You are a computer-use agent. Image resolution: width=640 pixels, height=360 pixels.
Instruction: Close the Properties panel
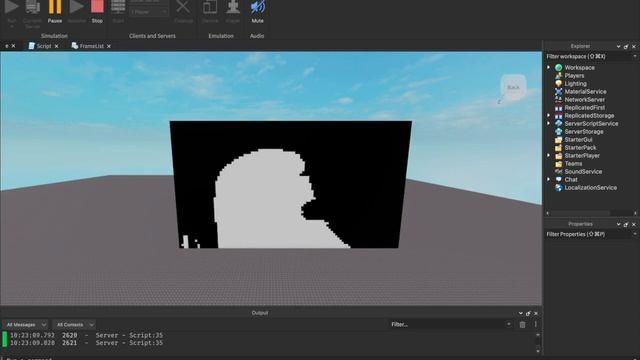(634, 224)
